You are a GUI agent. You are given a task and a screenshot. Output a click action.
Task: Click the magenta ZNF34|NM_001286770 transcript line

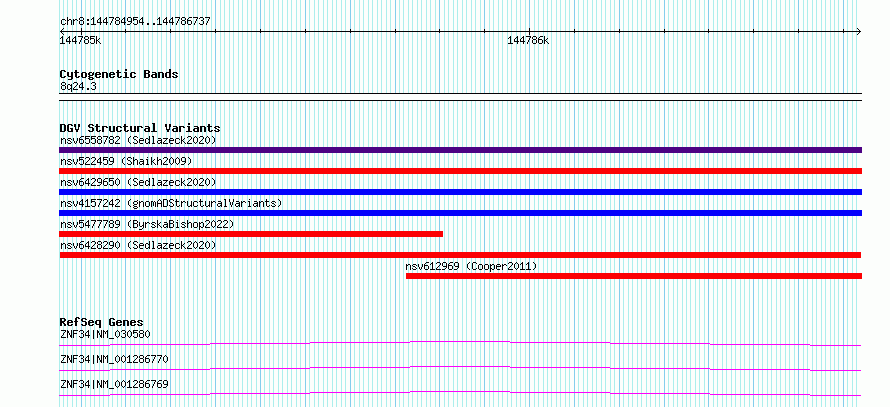click(460, 368)
